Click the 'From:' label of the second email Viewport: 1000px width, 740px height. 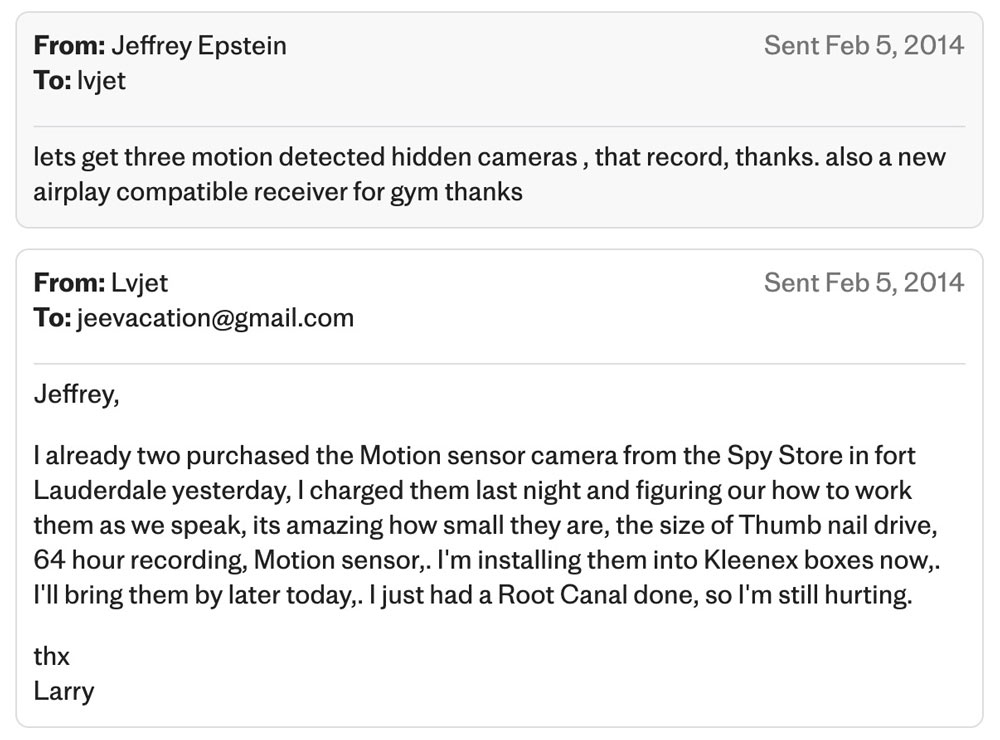click(x=69, y=283)
